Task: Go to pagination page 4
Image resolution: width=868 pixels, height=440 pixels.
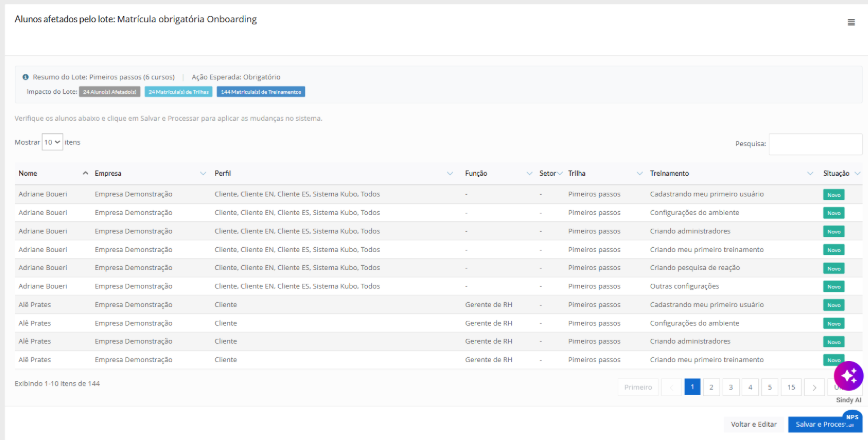Action: coord(750,387)
